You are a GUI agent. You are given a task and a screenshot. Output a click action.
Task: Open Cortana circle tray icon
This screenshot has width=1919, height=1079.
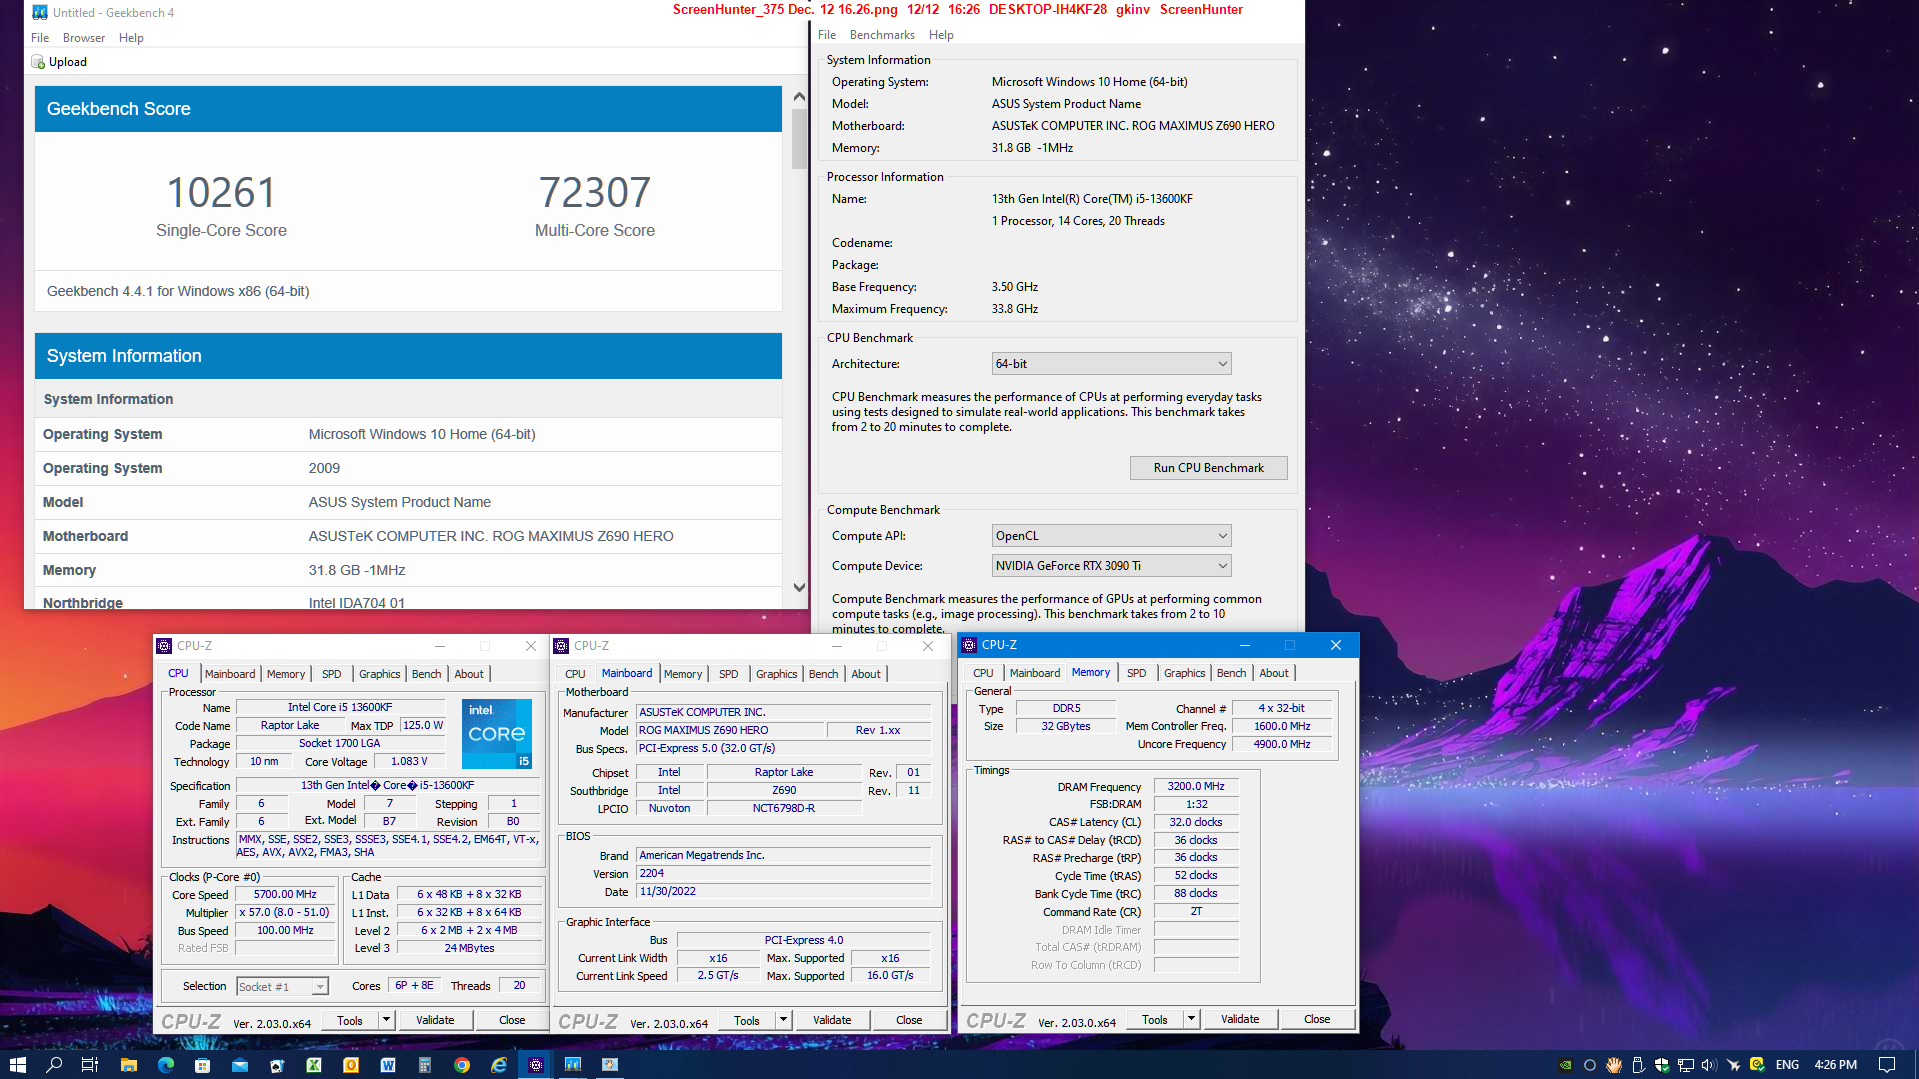[x=1590, y=1065]
